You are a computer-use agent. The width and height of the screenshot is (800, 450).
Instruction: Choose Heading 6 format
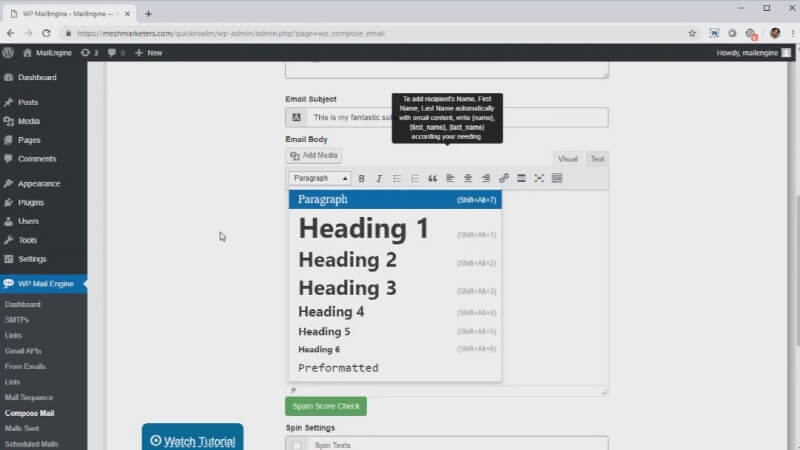click(395, 349)
